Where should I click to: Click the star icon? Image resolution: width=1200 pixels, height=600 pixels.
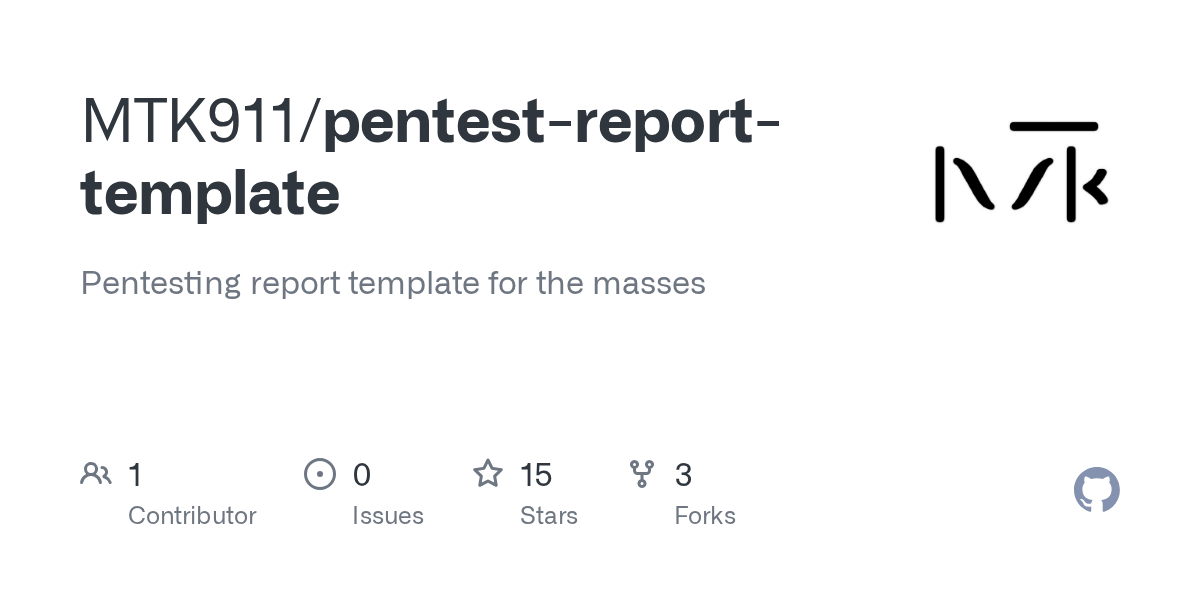(488, 473)
